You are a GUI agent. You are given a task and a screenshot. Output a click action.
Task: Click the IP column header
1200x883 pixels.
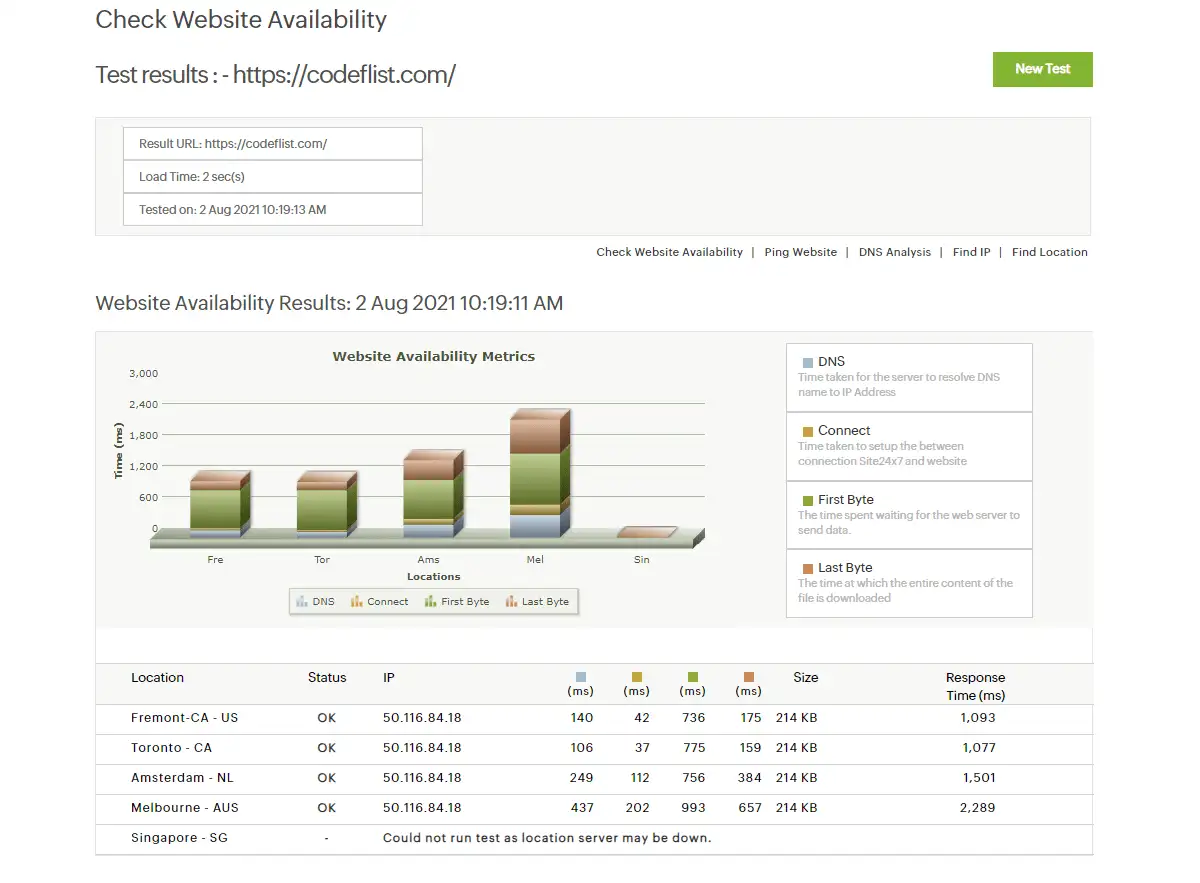(x=389, y=677)
